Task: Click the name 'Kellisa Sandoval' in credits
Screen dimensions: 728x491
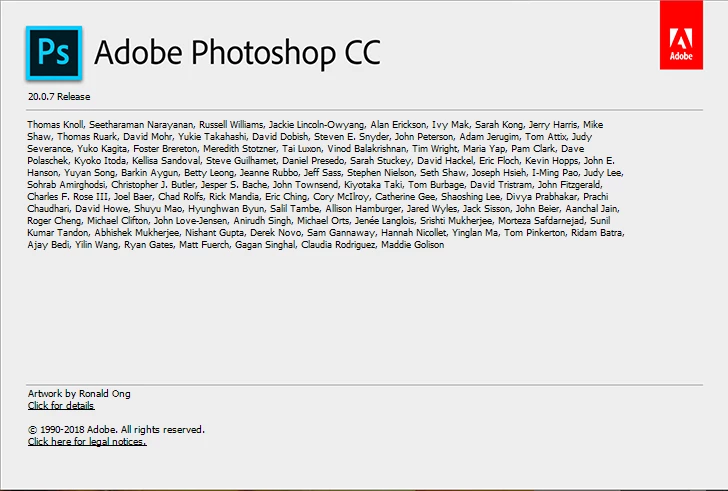Action: coord(166,161)
